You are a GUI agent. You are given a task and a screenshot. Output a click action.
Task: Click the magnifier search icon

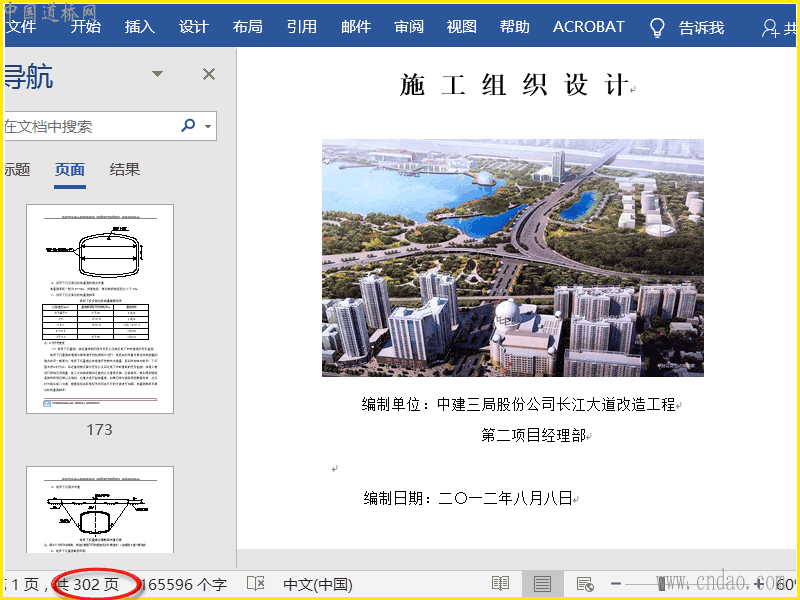(188, 125)
